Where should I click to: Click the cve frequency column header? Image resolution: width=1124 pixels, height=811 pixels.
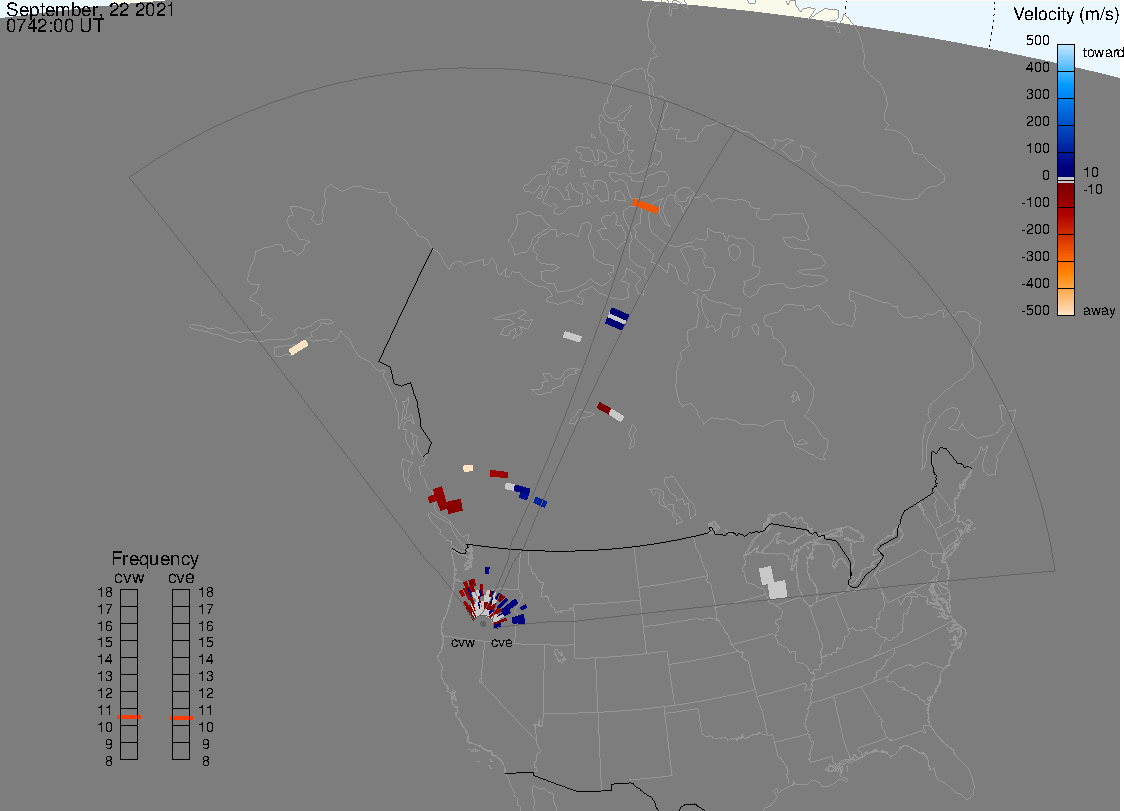(181, 577)
